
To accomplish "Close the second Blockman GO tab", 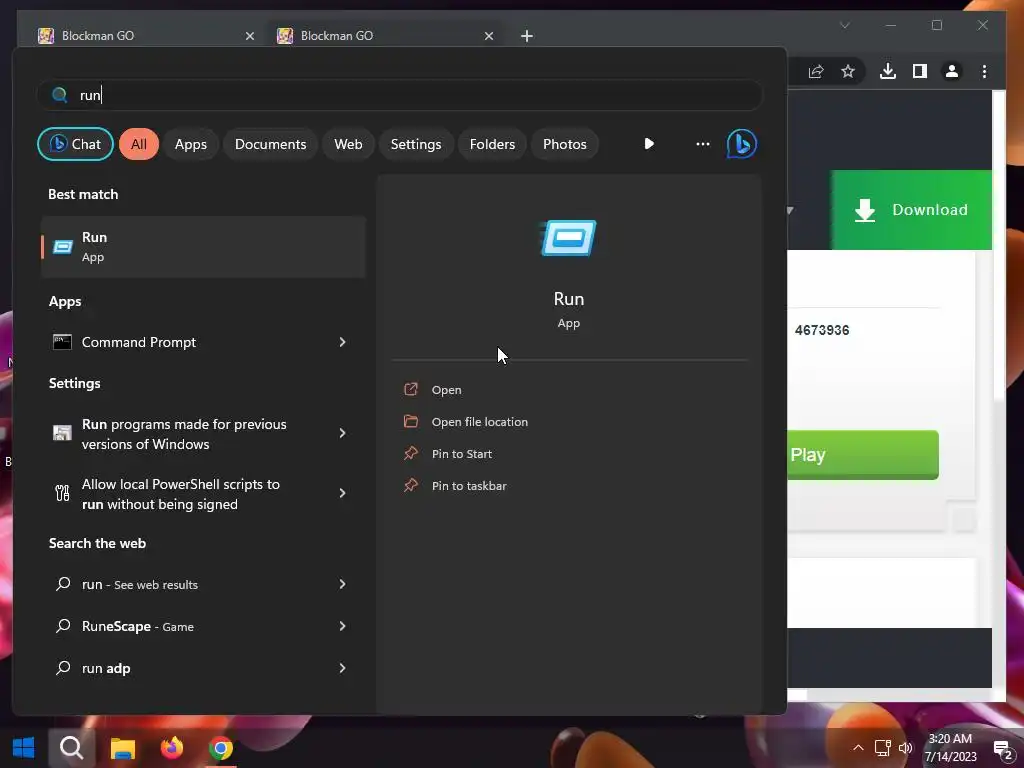I will tap(488, 36).
